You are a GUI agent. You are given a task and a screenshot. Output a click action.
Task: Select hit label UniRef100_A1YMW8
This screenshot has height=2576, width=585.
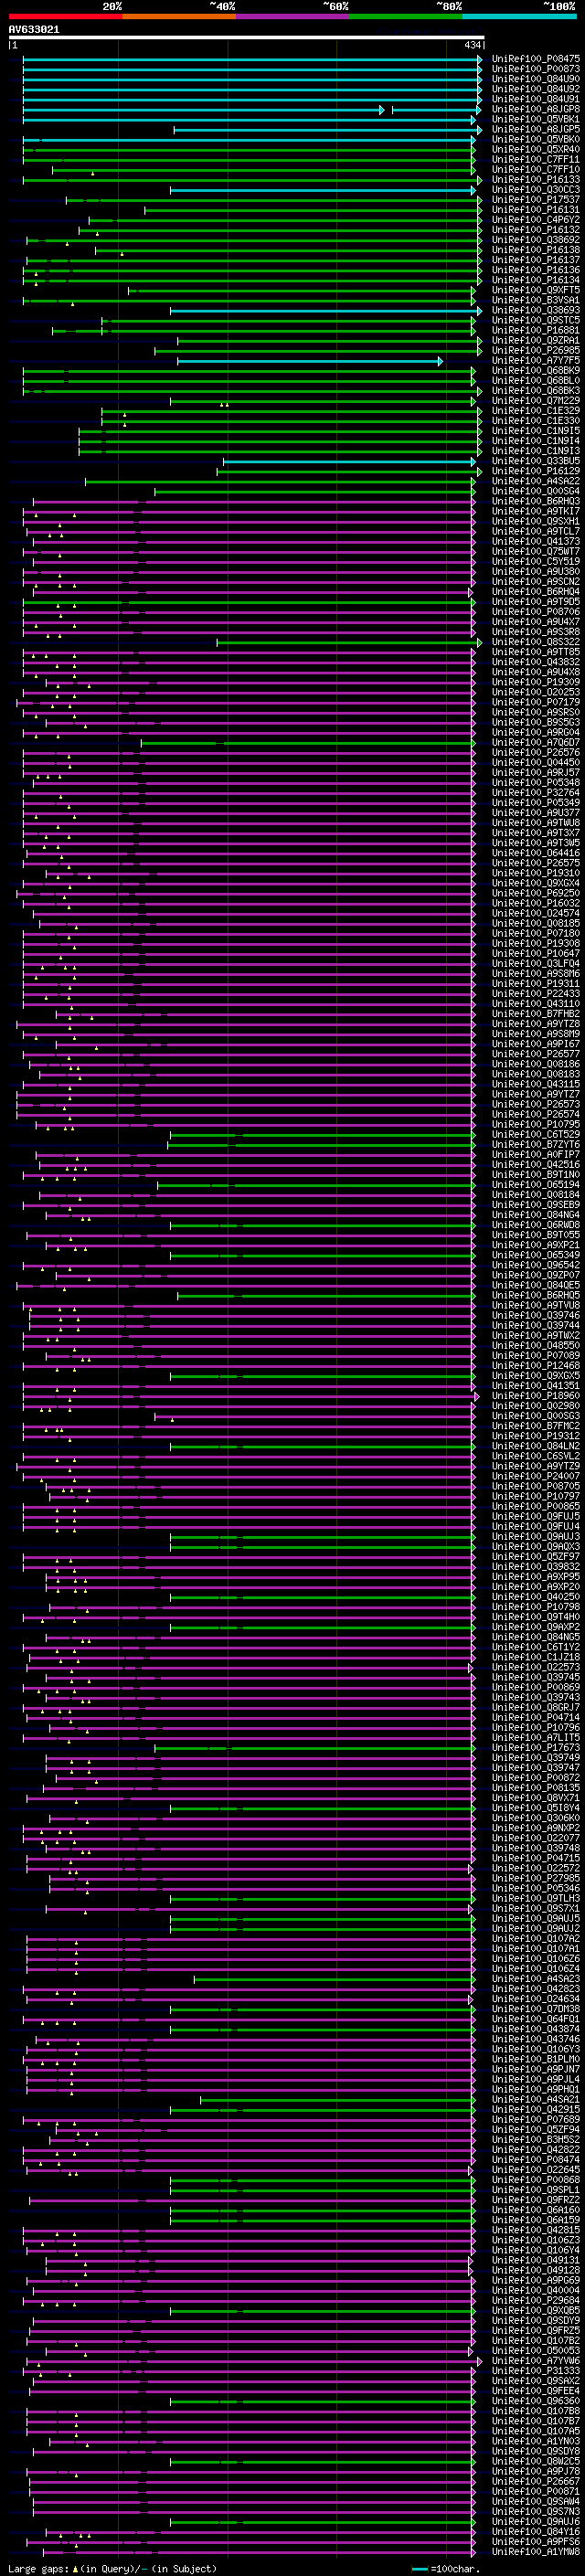point(535,2552)
